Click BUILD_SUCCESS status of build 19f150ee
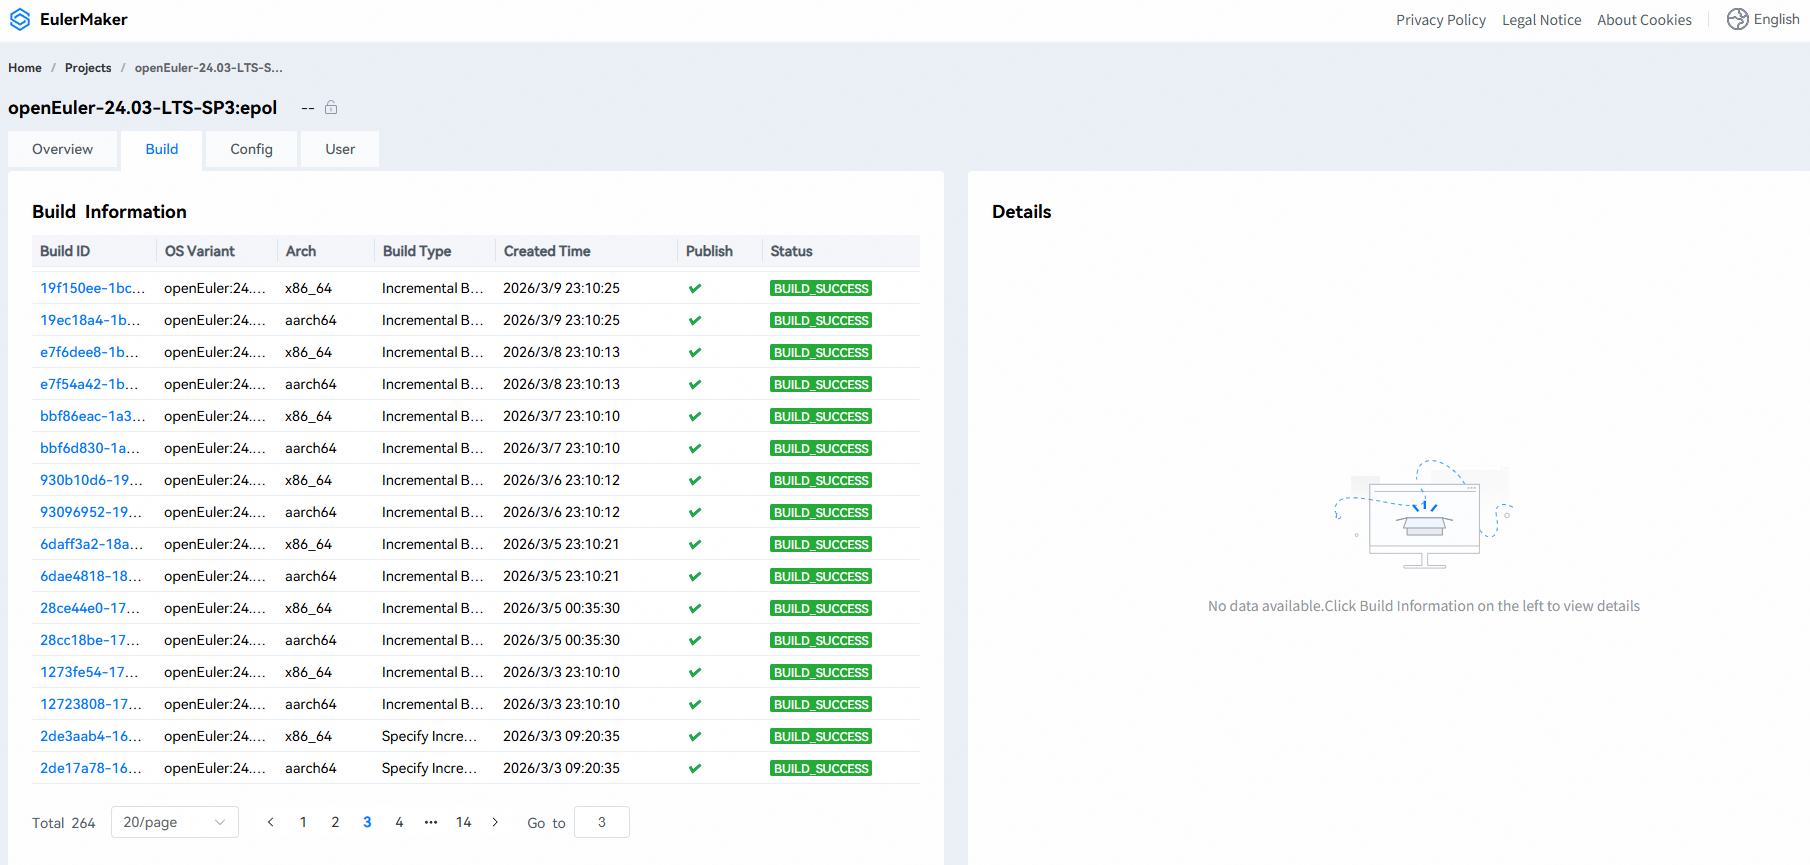The image size is (1810, 865). click(x=821, y=288)
